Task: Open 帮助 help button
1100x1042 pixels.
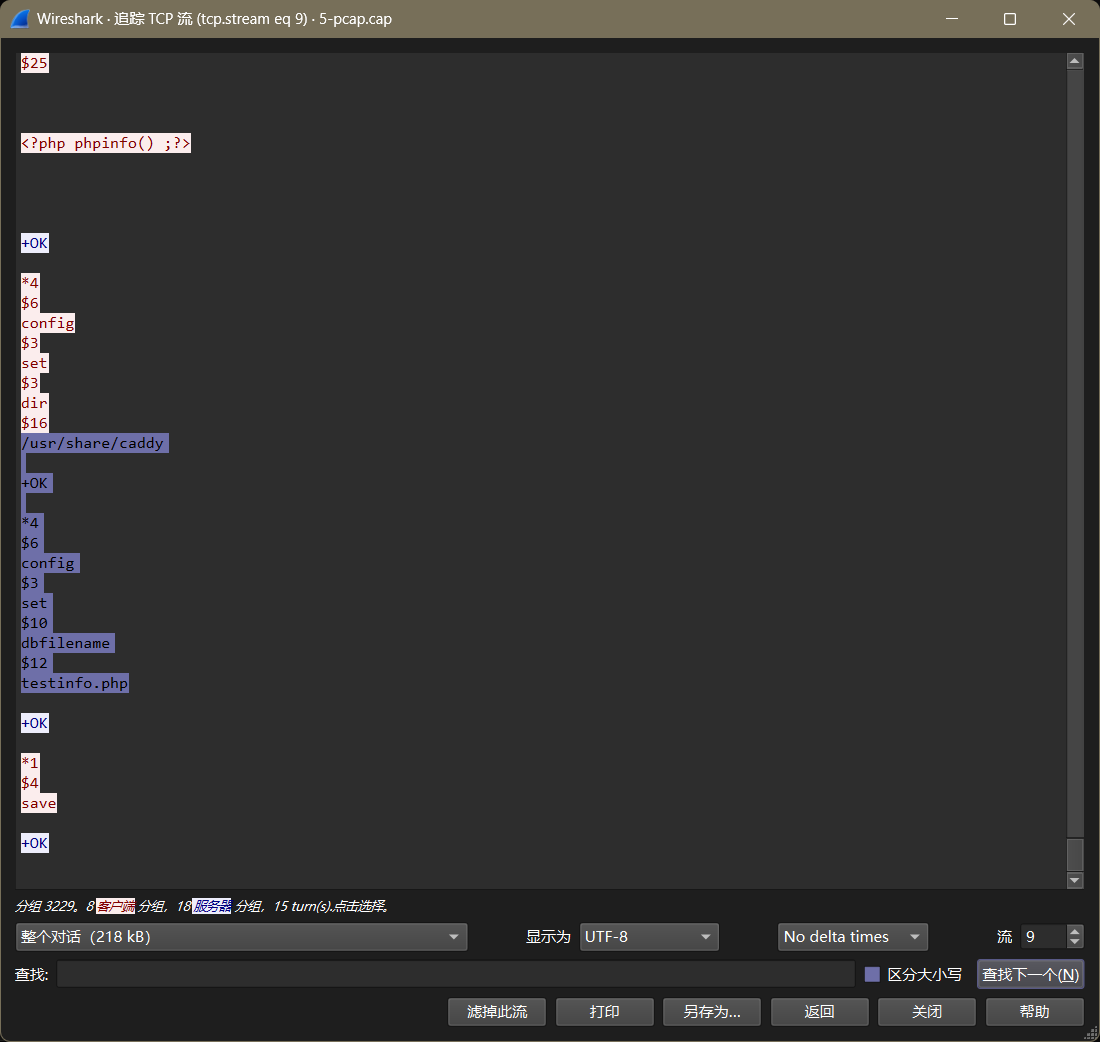Action: coord(1034,1011)
